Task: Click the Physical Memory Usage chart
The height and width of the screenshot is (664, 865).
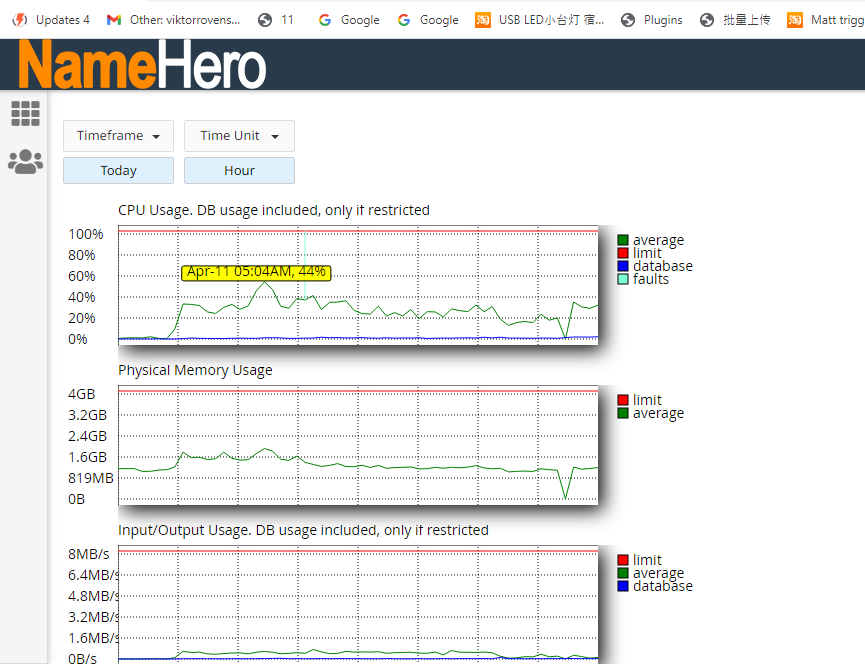Action: click(357, 443)
